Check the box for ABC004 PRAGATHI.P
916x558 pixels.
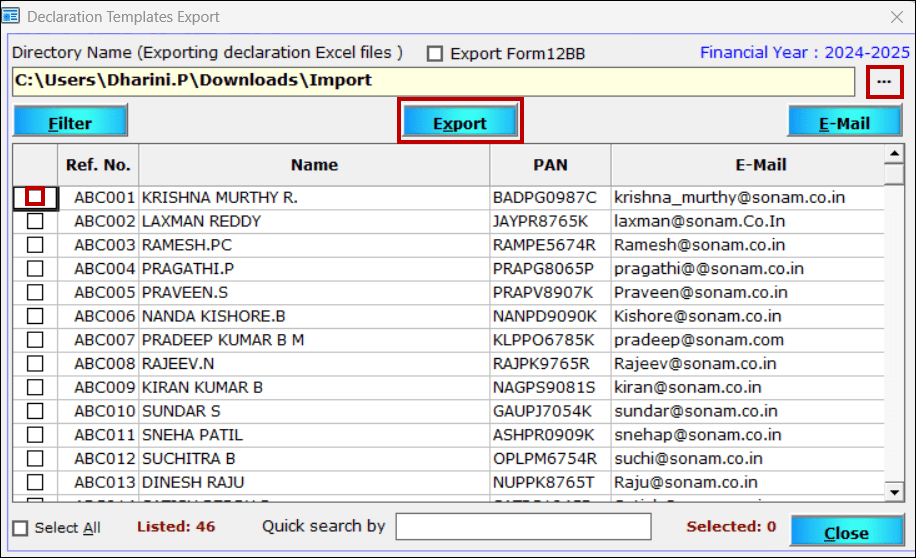point(35,269)
